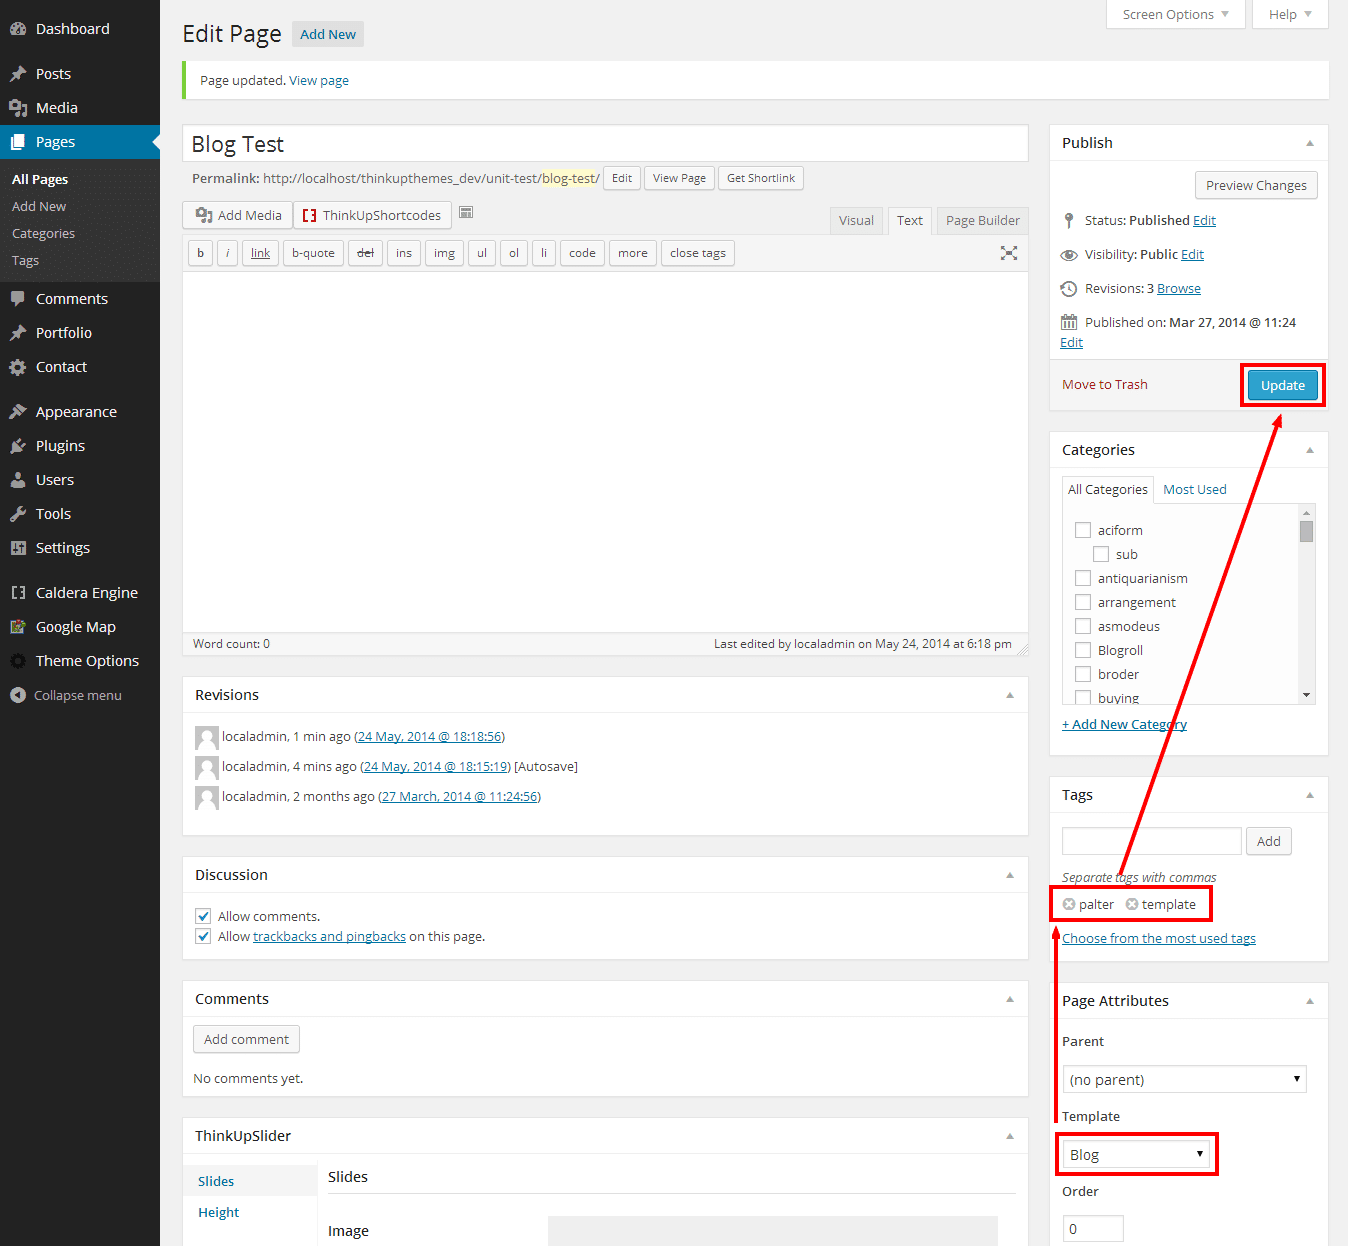Uncheck Allow comments checkbox
This screenshot has width=1348, height=1246.
click(203, 916)
